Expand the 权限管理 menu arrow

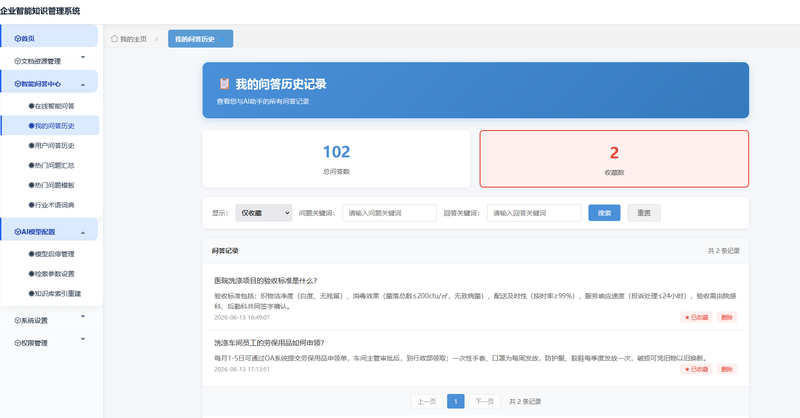pos(83,339)
